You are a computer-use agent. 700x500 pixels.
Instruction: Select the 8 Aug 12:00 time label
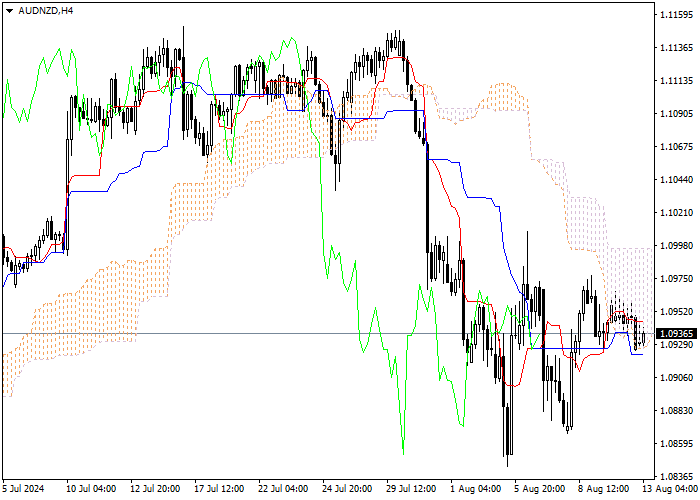pyautogui.click(x=604, y=489)
